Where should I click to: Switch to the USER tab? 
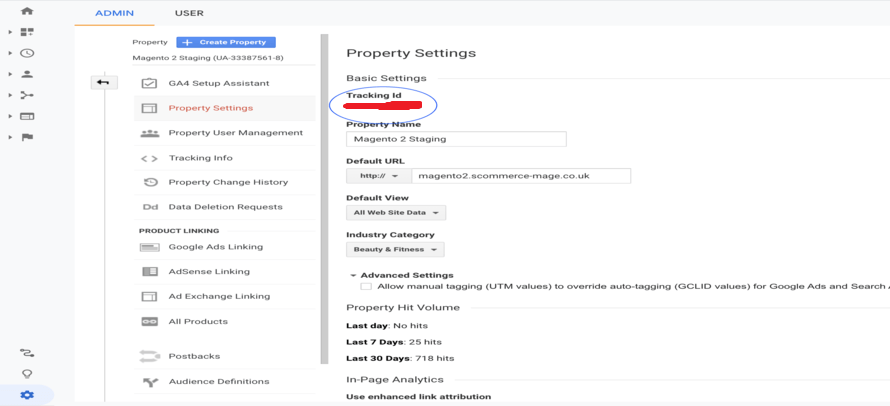pos(189,13)
